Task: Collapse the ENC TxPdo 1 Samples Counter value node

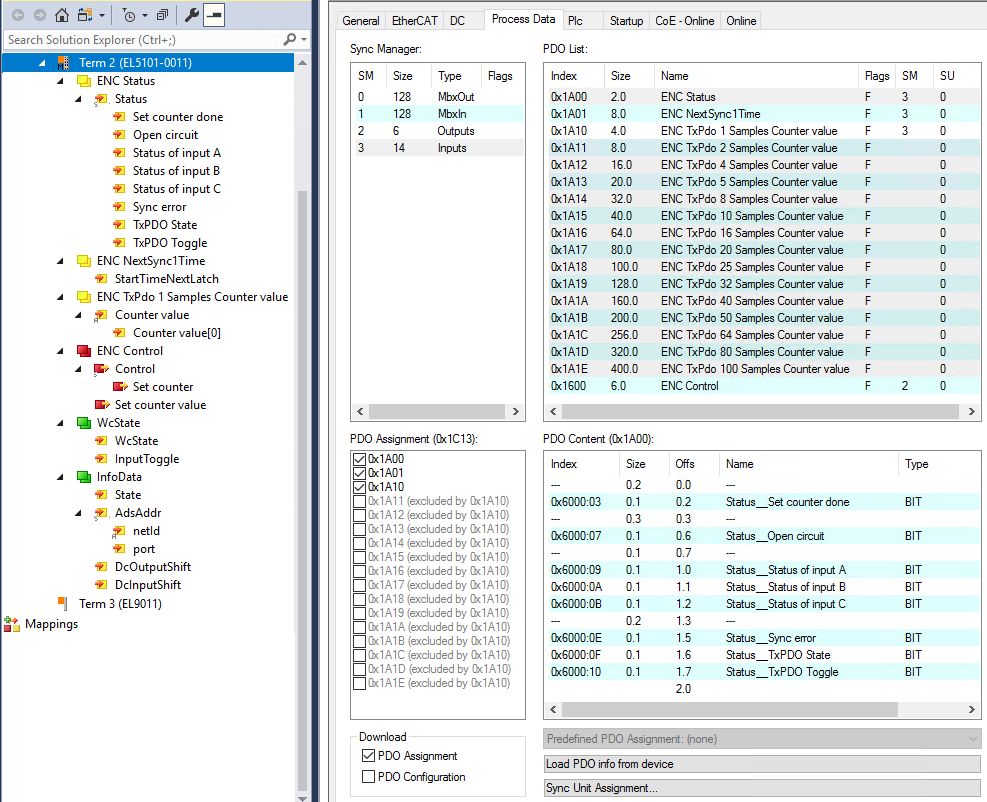Action: coord(60,297)
